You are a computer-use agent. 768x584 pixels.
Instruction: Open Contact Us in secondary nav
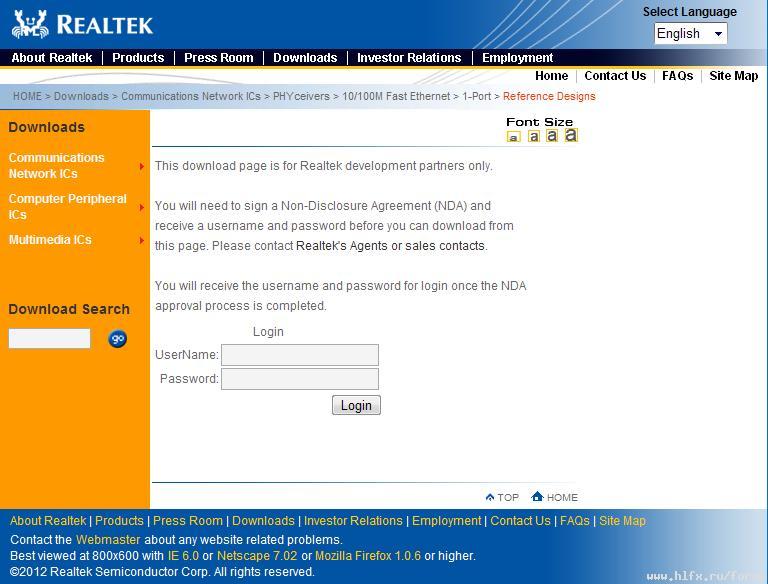[x=615, y=76]
